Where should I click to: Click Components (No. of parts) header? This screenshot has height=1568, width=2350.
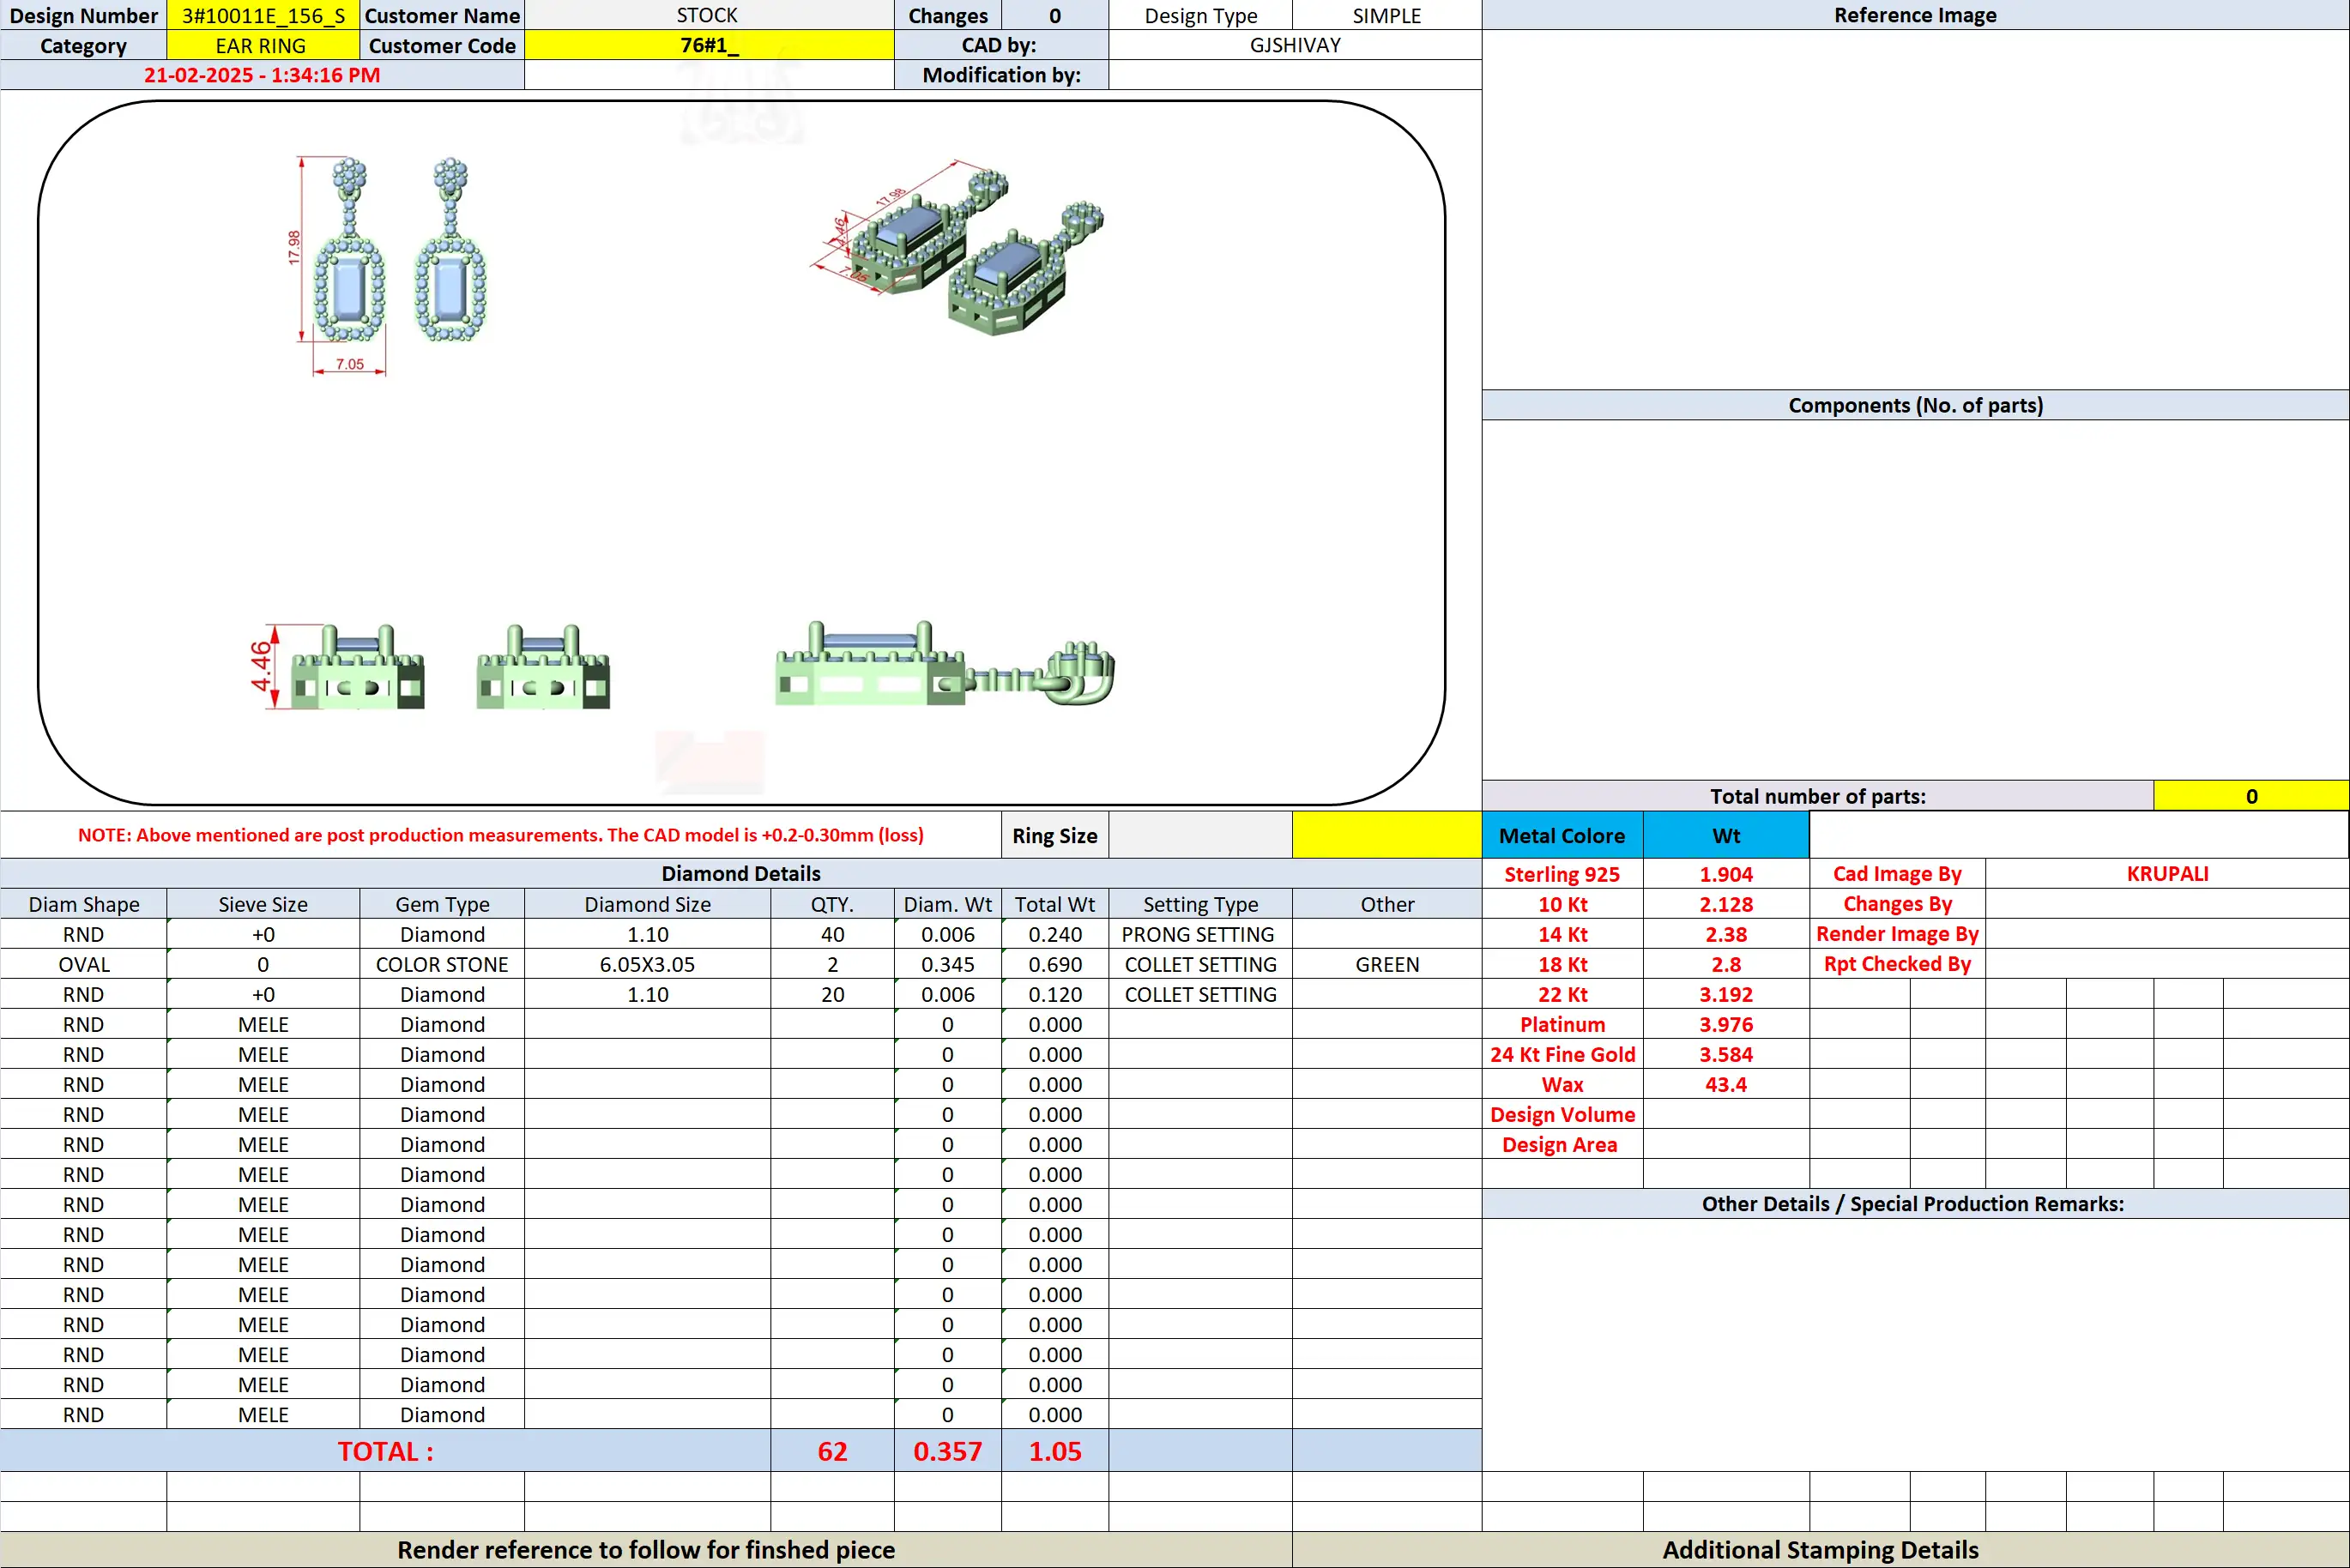tap(1915, 405)
